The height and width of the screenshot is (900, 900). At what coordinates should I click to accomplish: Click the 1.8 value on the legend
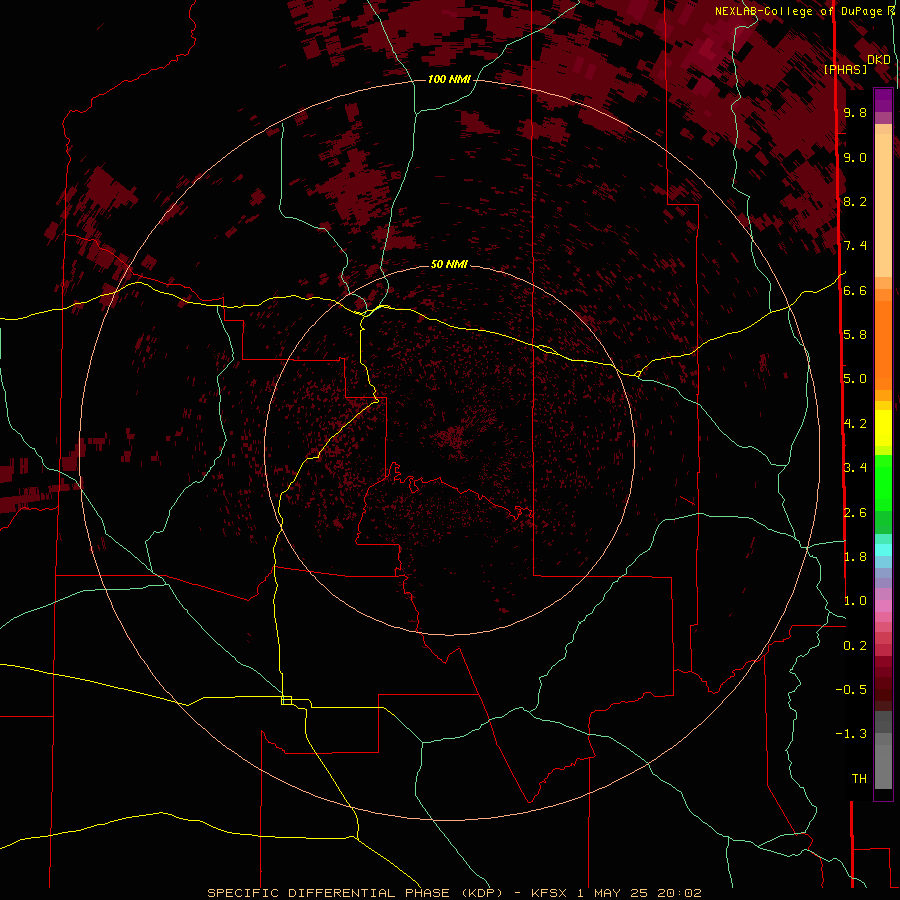pos(855,557)
